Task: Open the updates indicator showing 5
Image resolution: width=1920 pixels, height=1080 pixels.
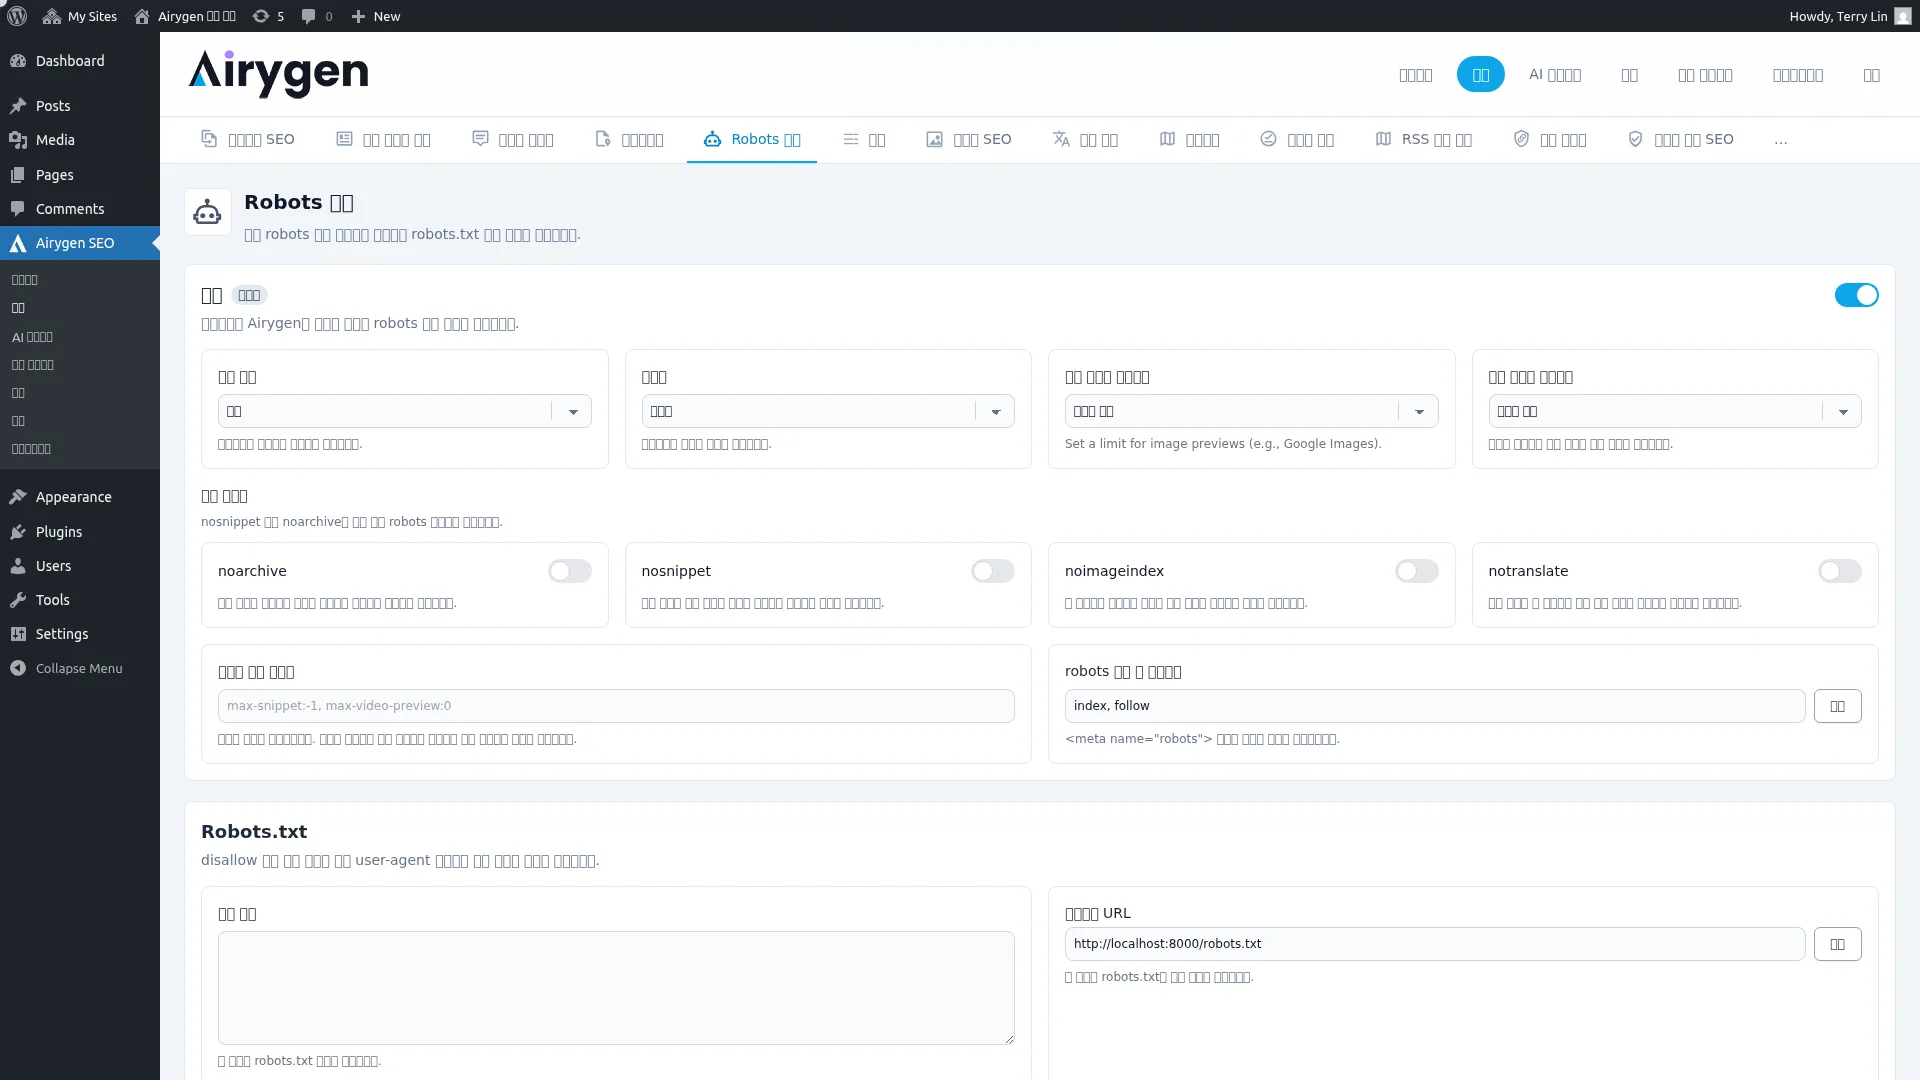Action: [x=268, y=16]
